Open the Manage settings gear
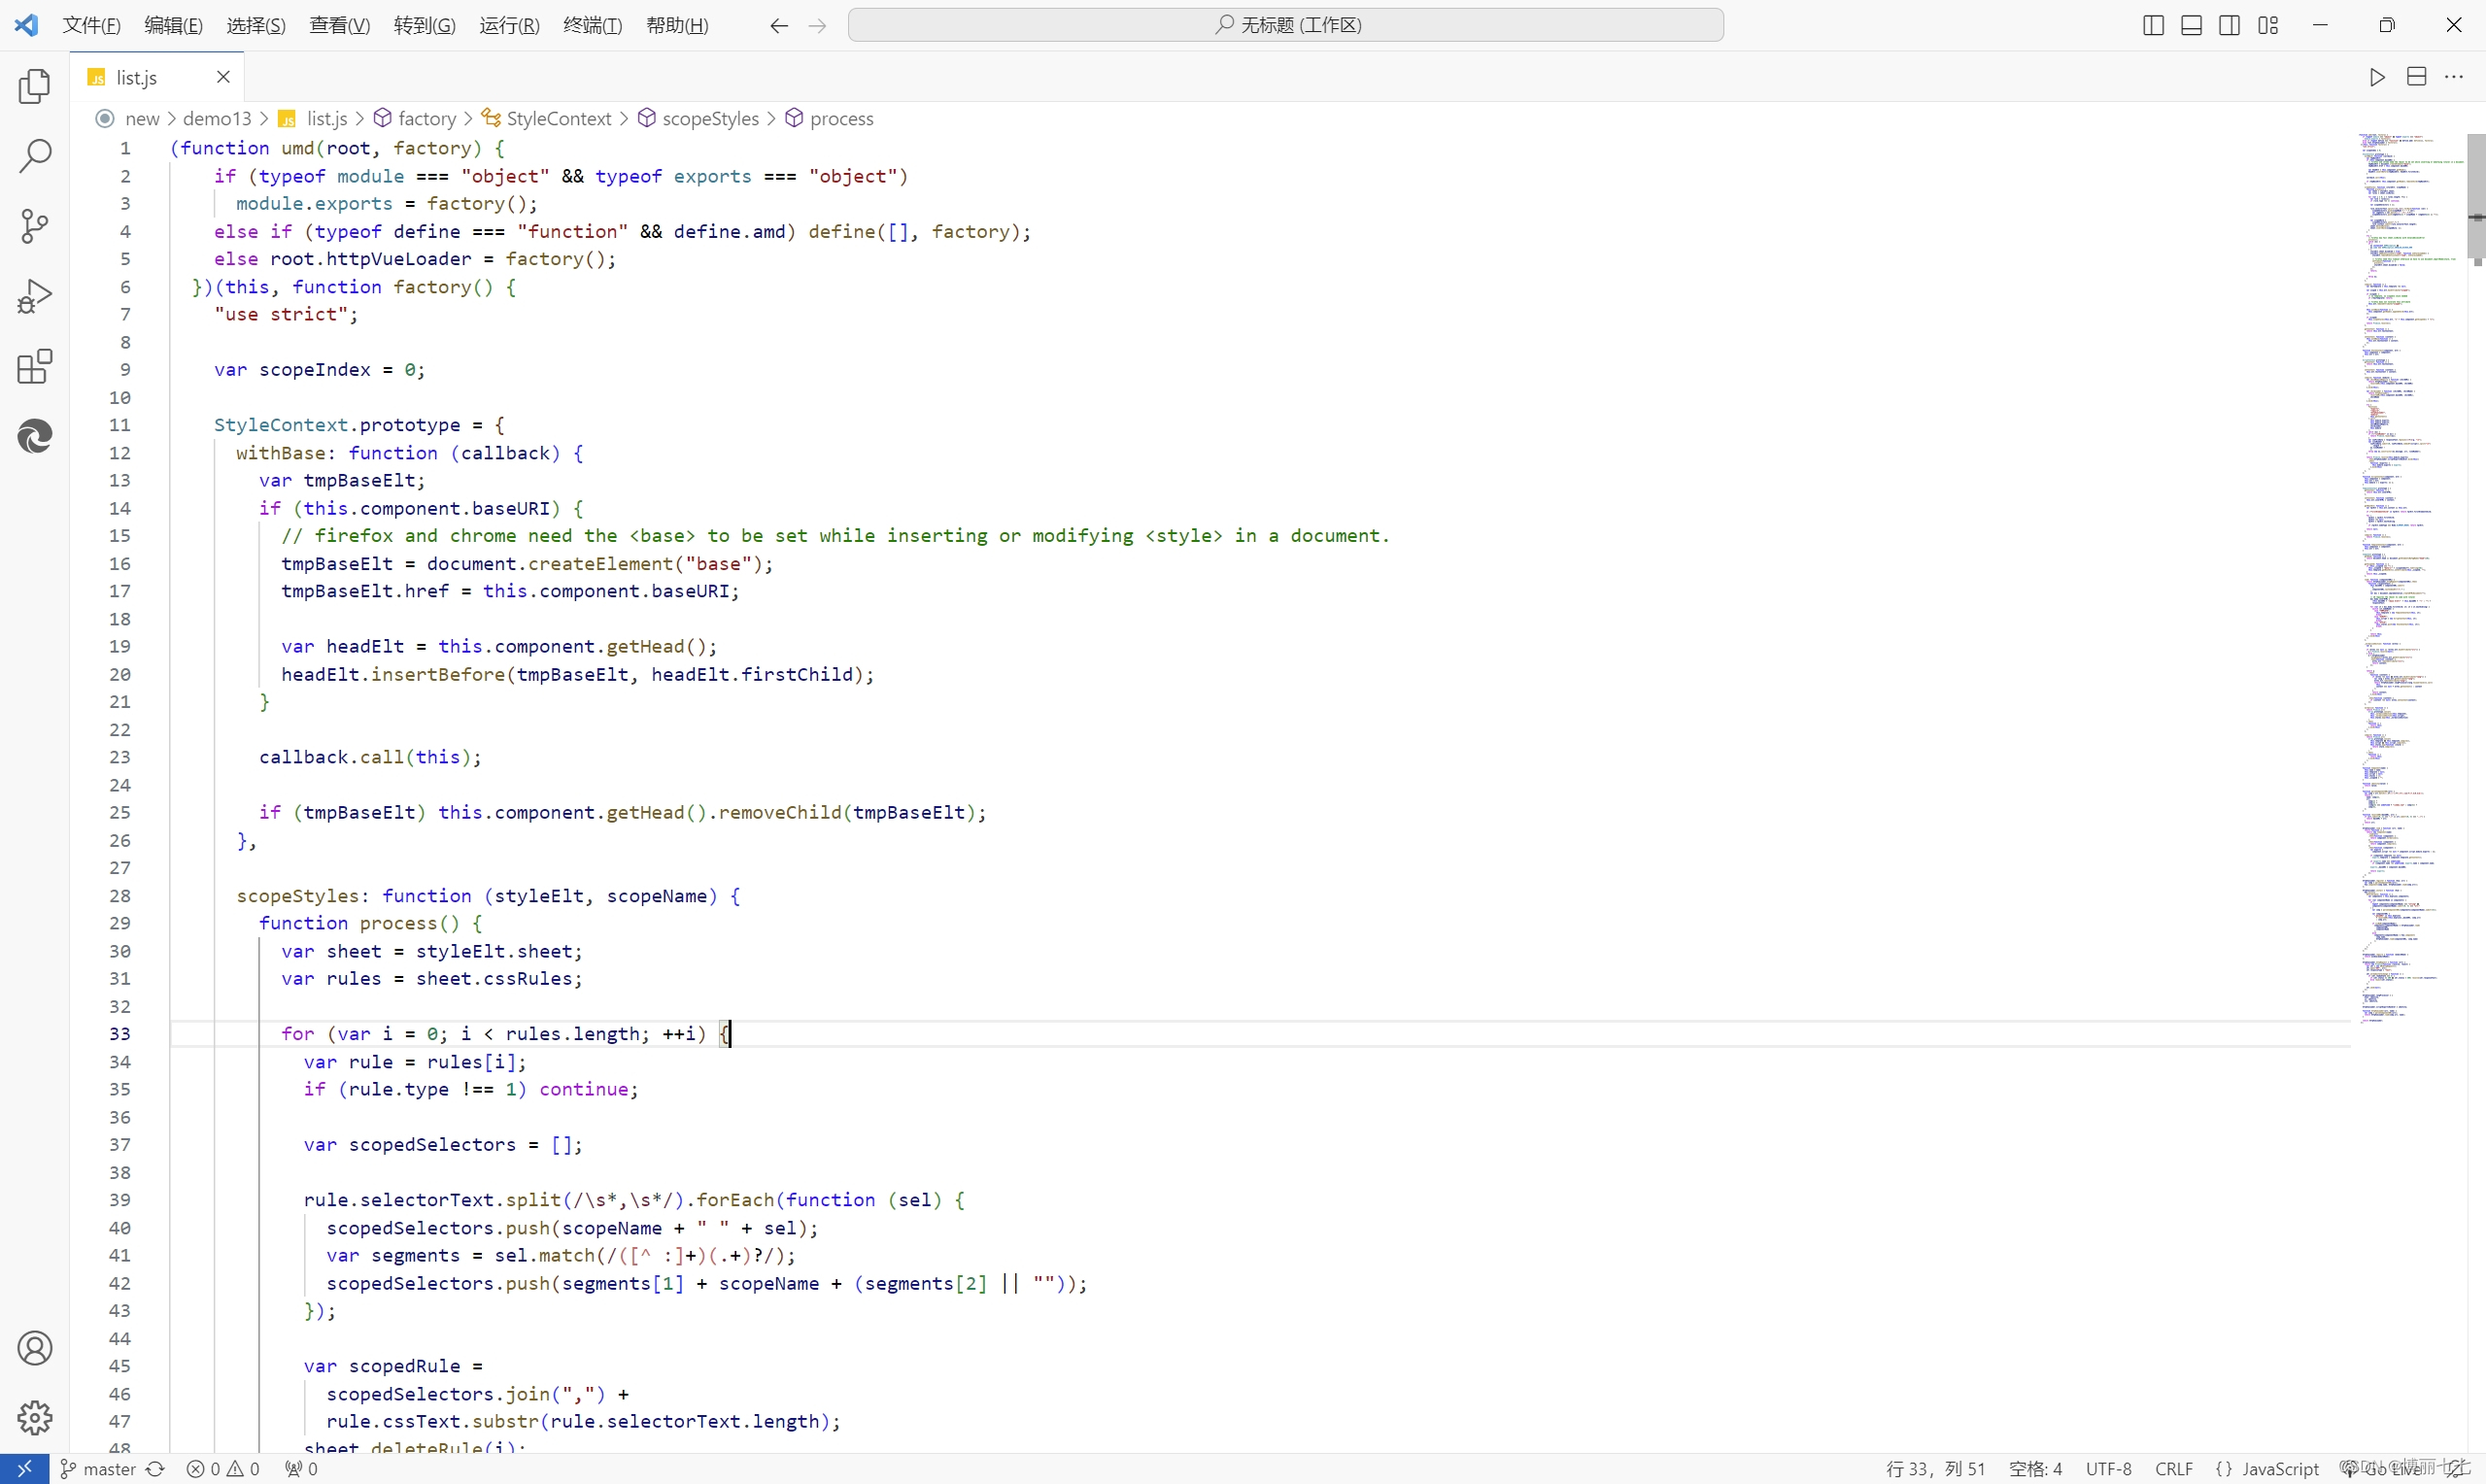 [x=35, y=1418]
